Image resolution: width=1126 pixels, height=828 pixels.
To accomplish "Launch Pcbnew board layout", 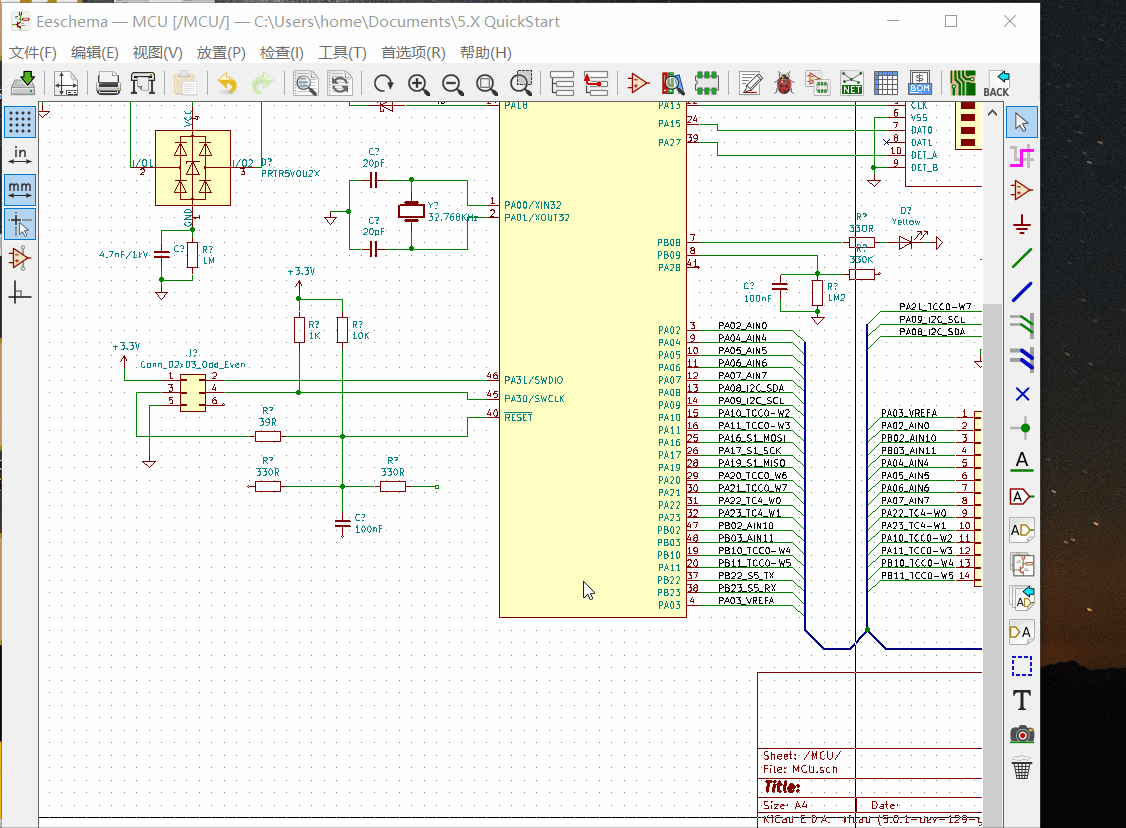I will (x=962, y=83).
